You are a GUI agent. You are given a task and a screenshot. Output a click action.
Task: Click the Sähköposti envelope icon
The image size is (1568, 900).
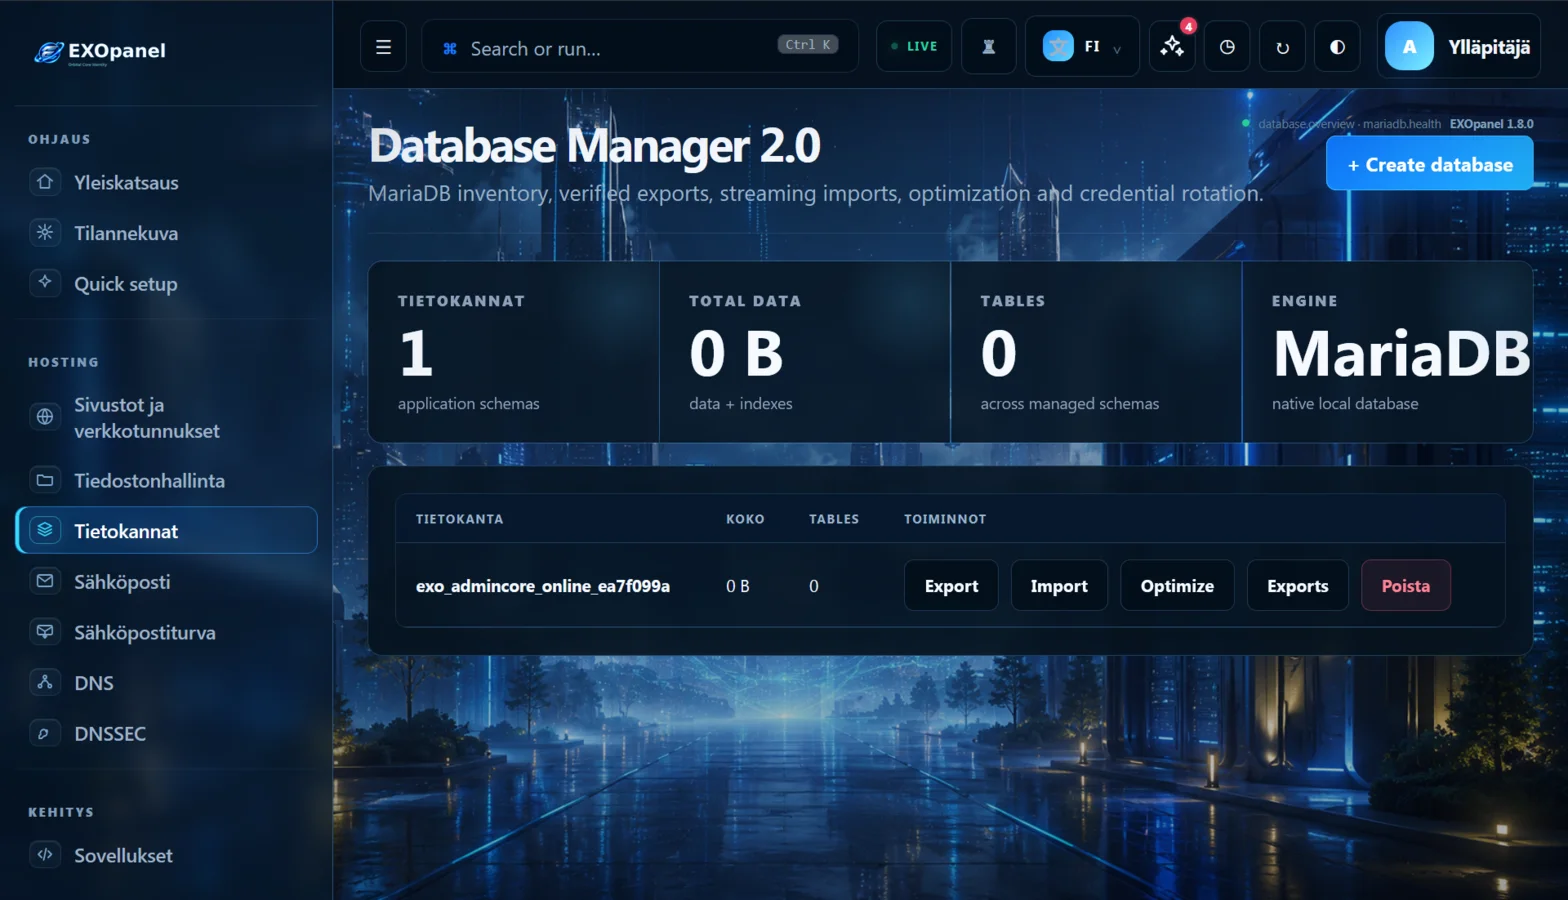(x=45, y=581)
